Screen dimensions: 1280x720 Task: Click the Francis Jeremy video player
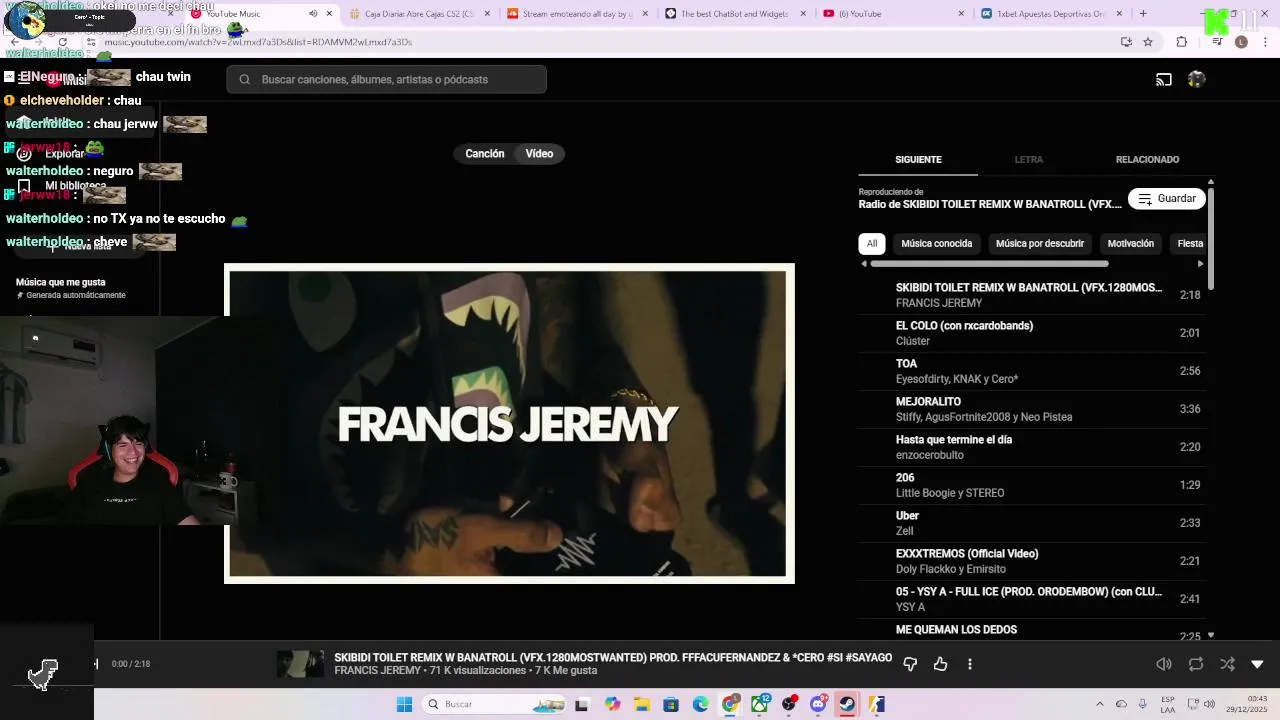[x=509, y=423]
